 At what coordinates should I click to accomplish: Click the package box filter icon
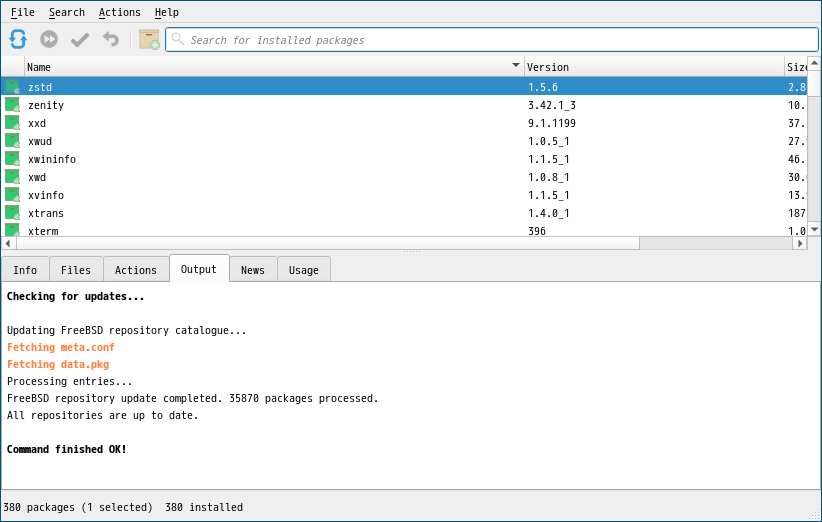coord(149,39)
